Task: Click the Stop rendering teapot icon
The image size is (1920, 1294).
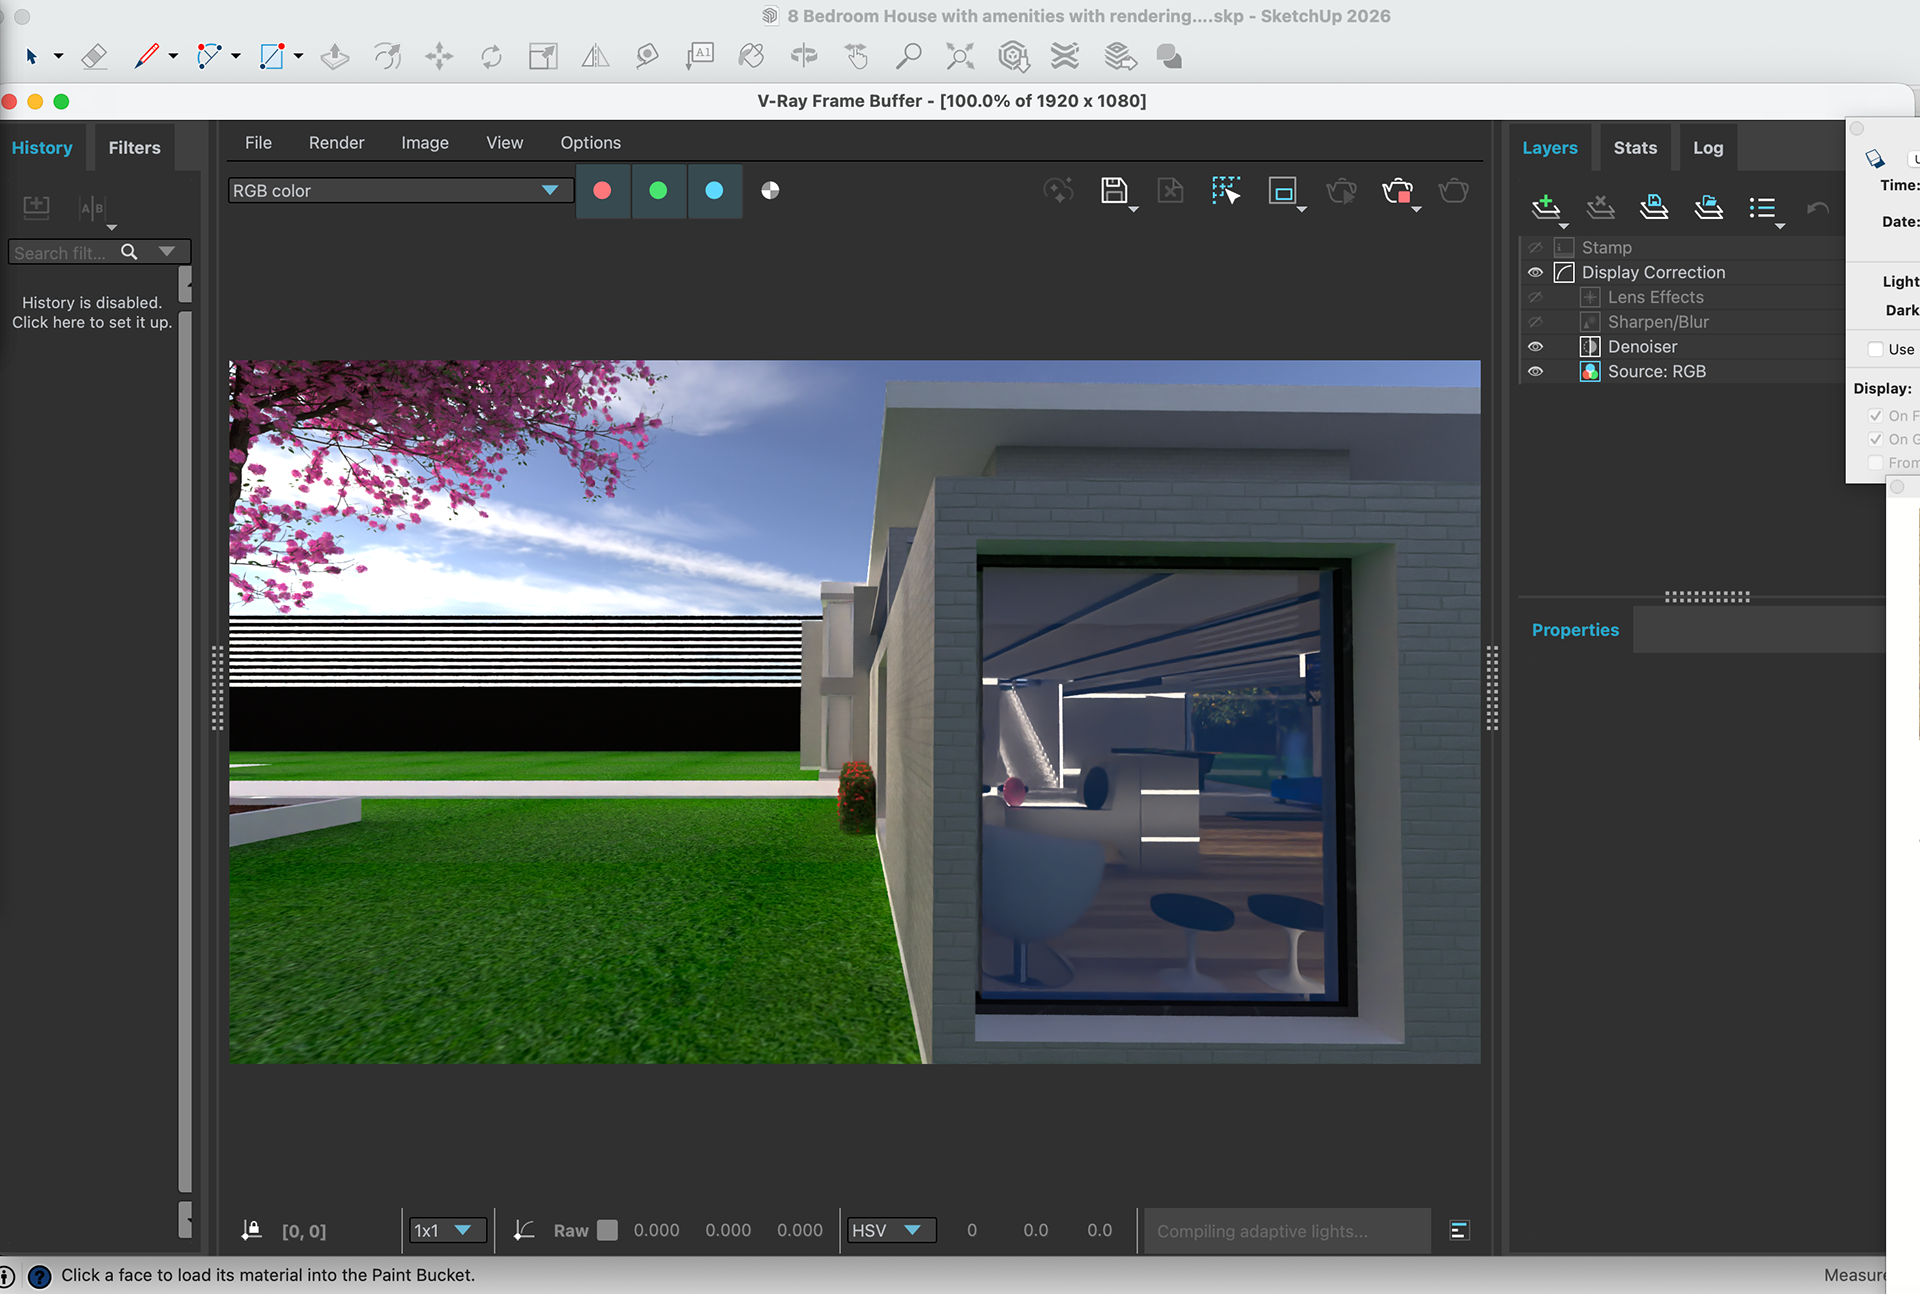Action: [1397, 190]
